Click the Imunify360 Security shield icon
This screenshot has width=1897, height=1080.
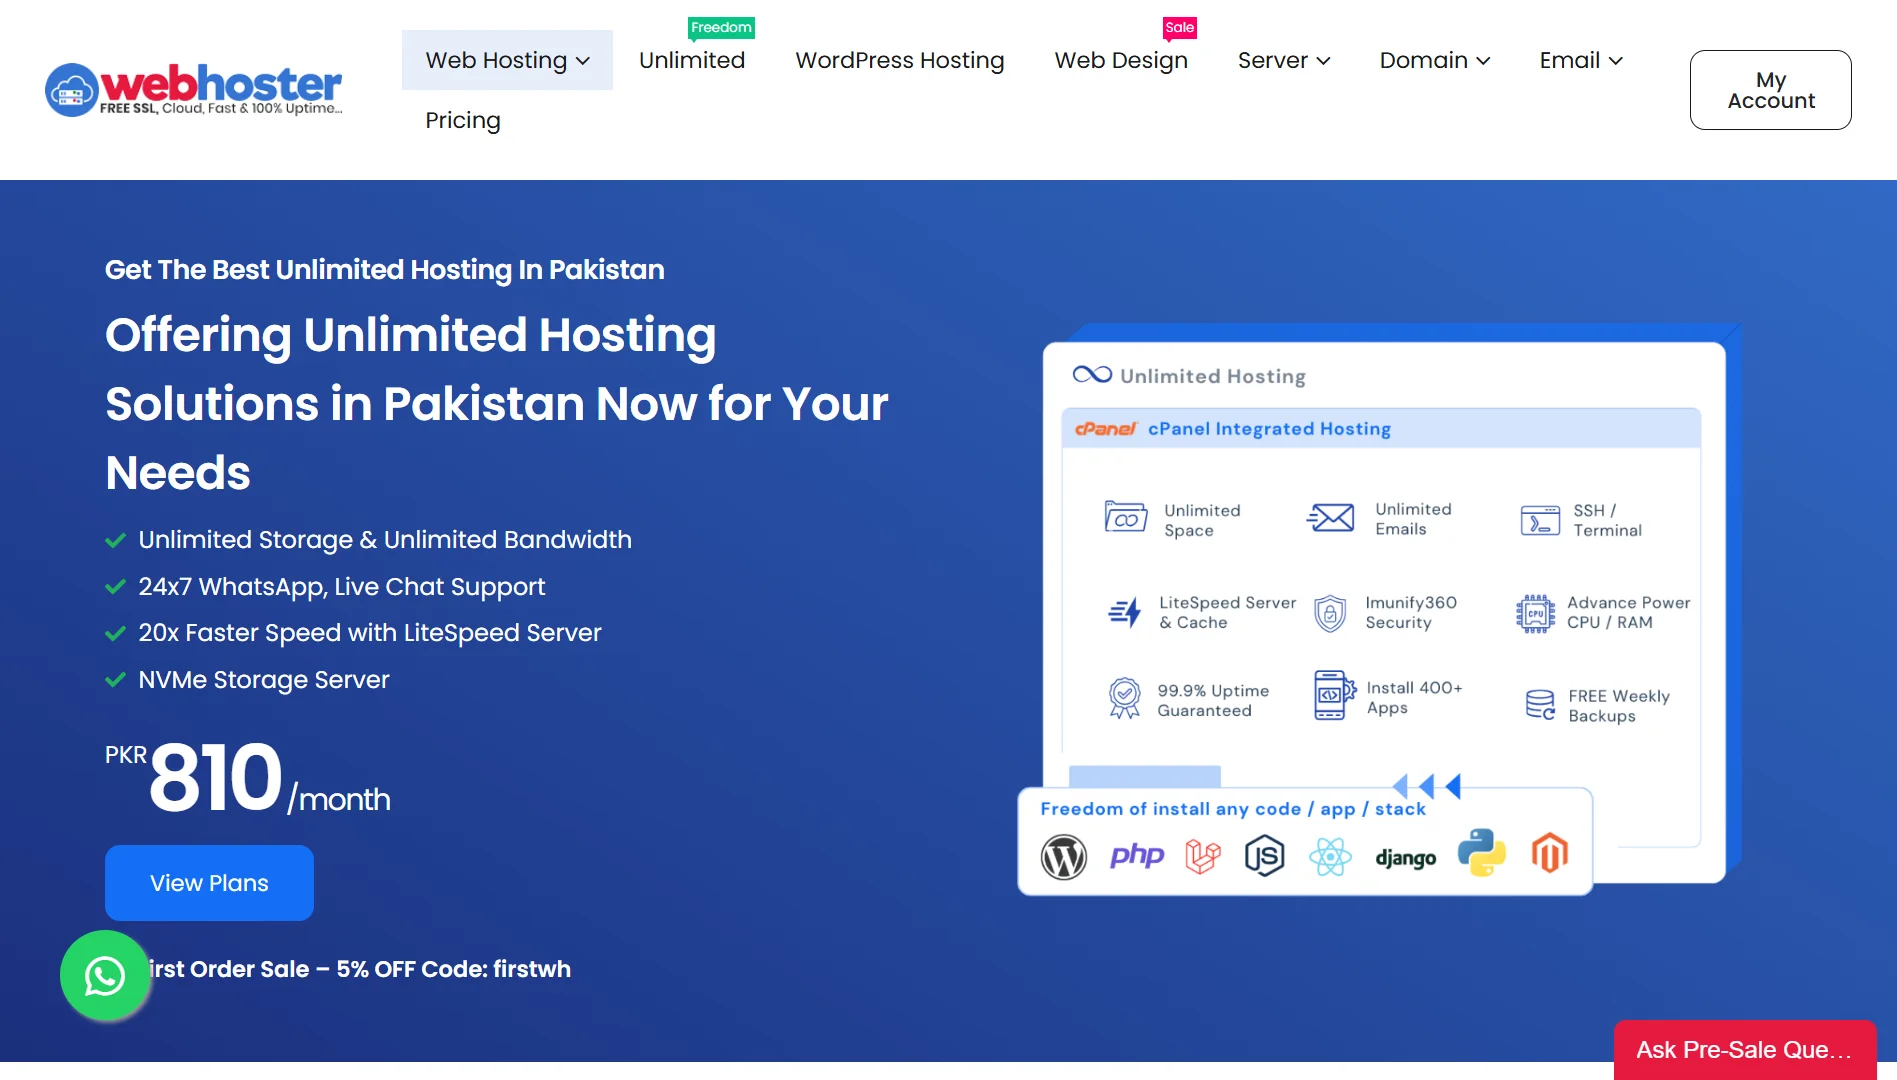[1330, 613]
